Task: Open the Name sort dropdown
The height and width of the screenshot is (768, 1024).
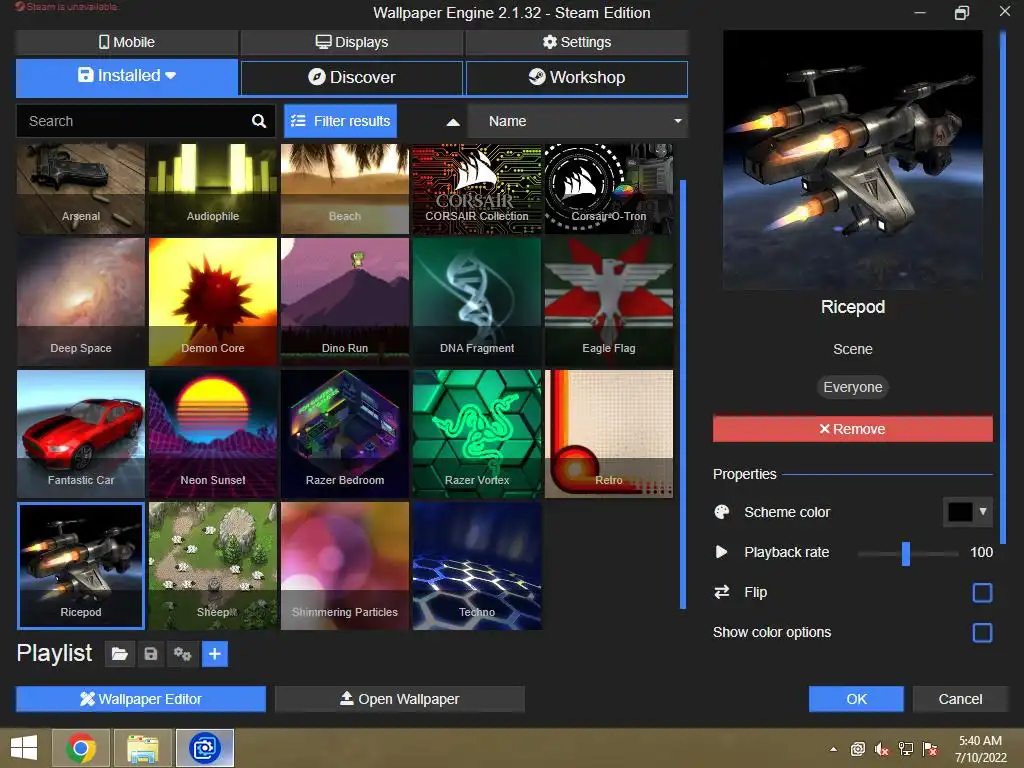Action: [x=577, y=121]
